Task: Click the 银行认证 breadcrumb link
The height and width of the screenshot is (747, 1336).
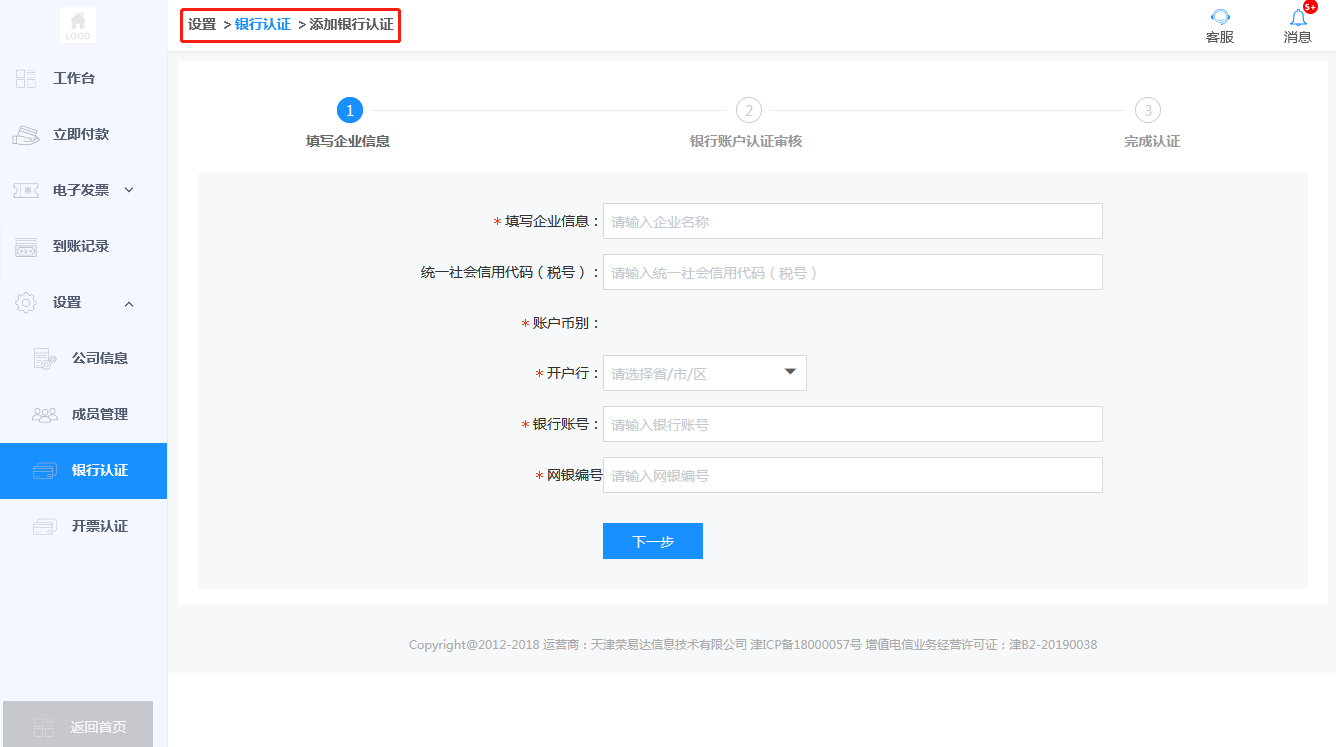Action: [x=262, y=24]
